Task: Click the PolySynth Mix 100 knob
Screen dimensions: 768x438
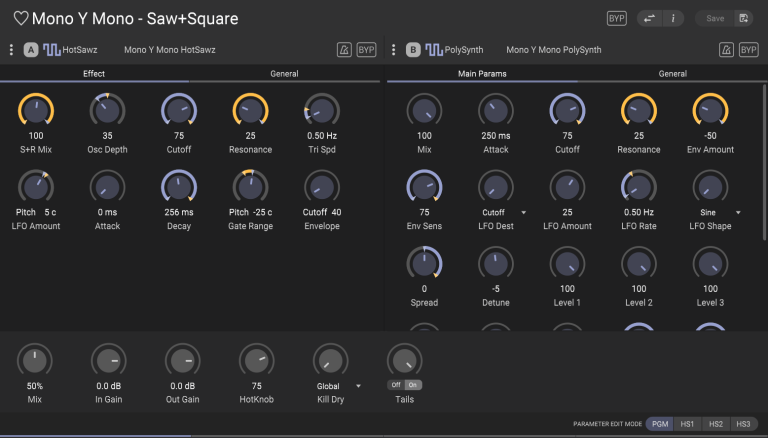Action: pos(424,110)
